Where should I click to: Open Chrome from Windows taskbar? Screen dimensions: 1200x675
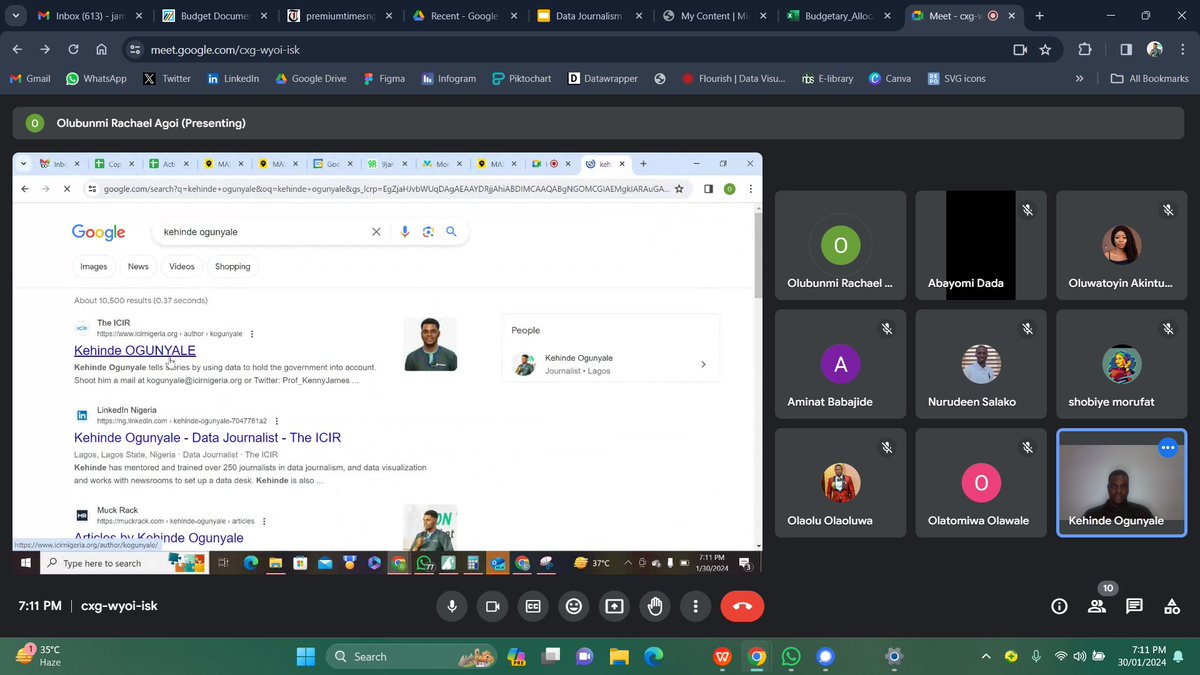click(x=757, y=656)
